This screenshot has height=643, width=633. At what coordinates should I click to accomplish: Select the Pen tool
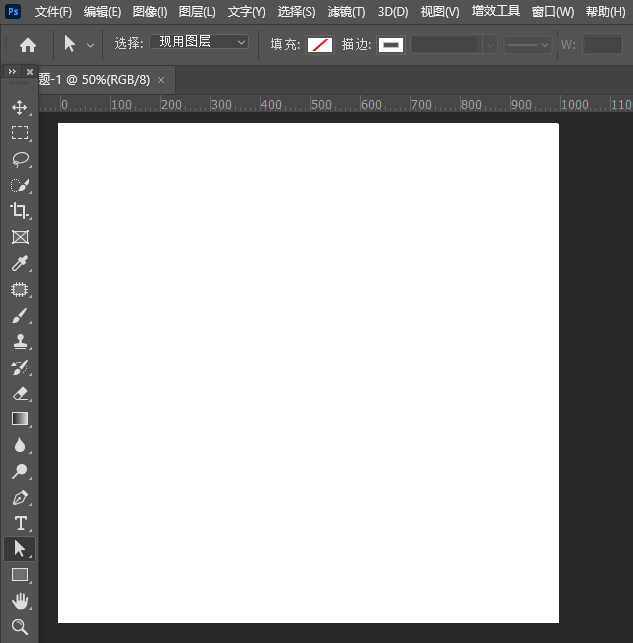click(x=20, y=498)
